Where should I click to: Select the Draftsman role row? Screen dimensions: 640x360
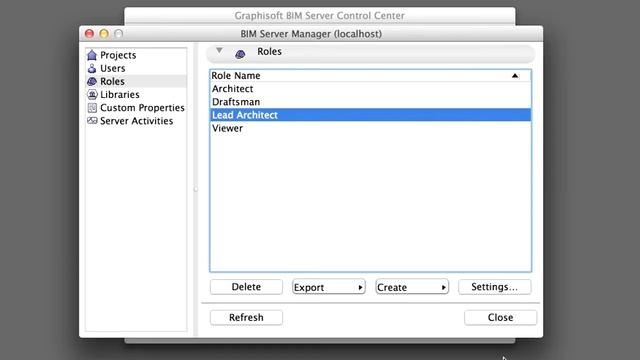(370, 102)
